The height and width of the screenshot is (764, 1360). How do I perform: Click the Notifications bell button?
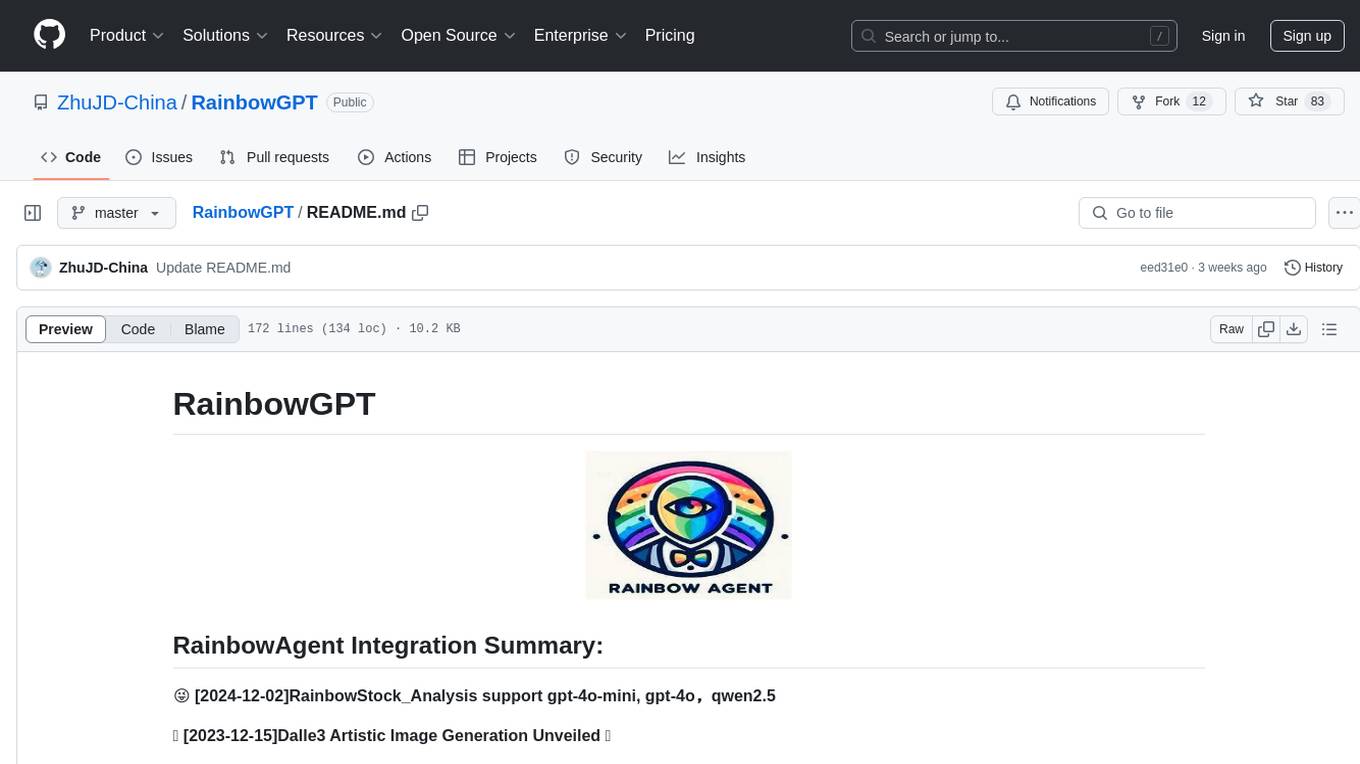[x=1050, y=102]
